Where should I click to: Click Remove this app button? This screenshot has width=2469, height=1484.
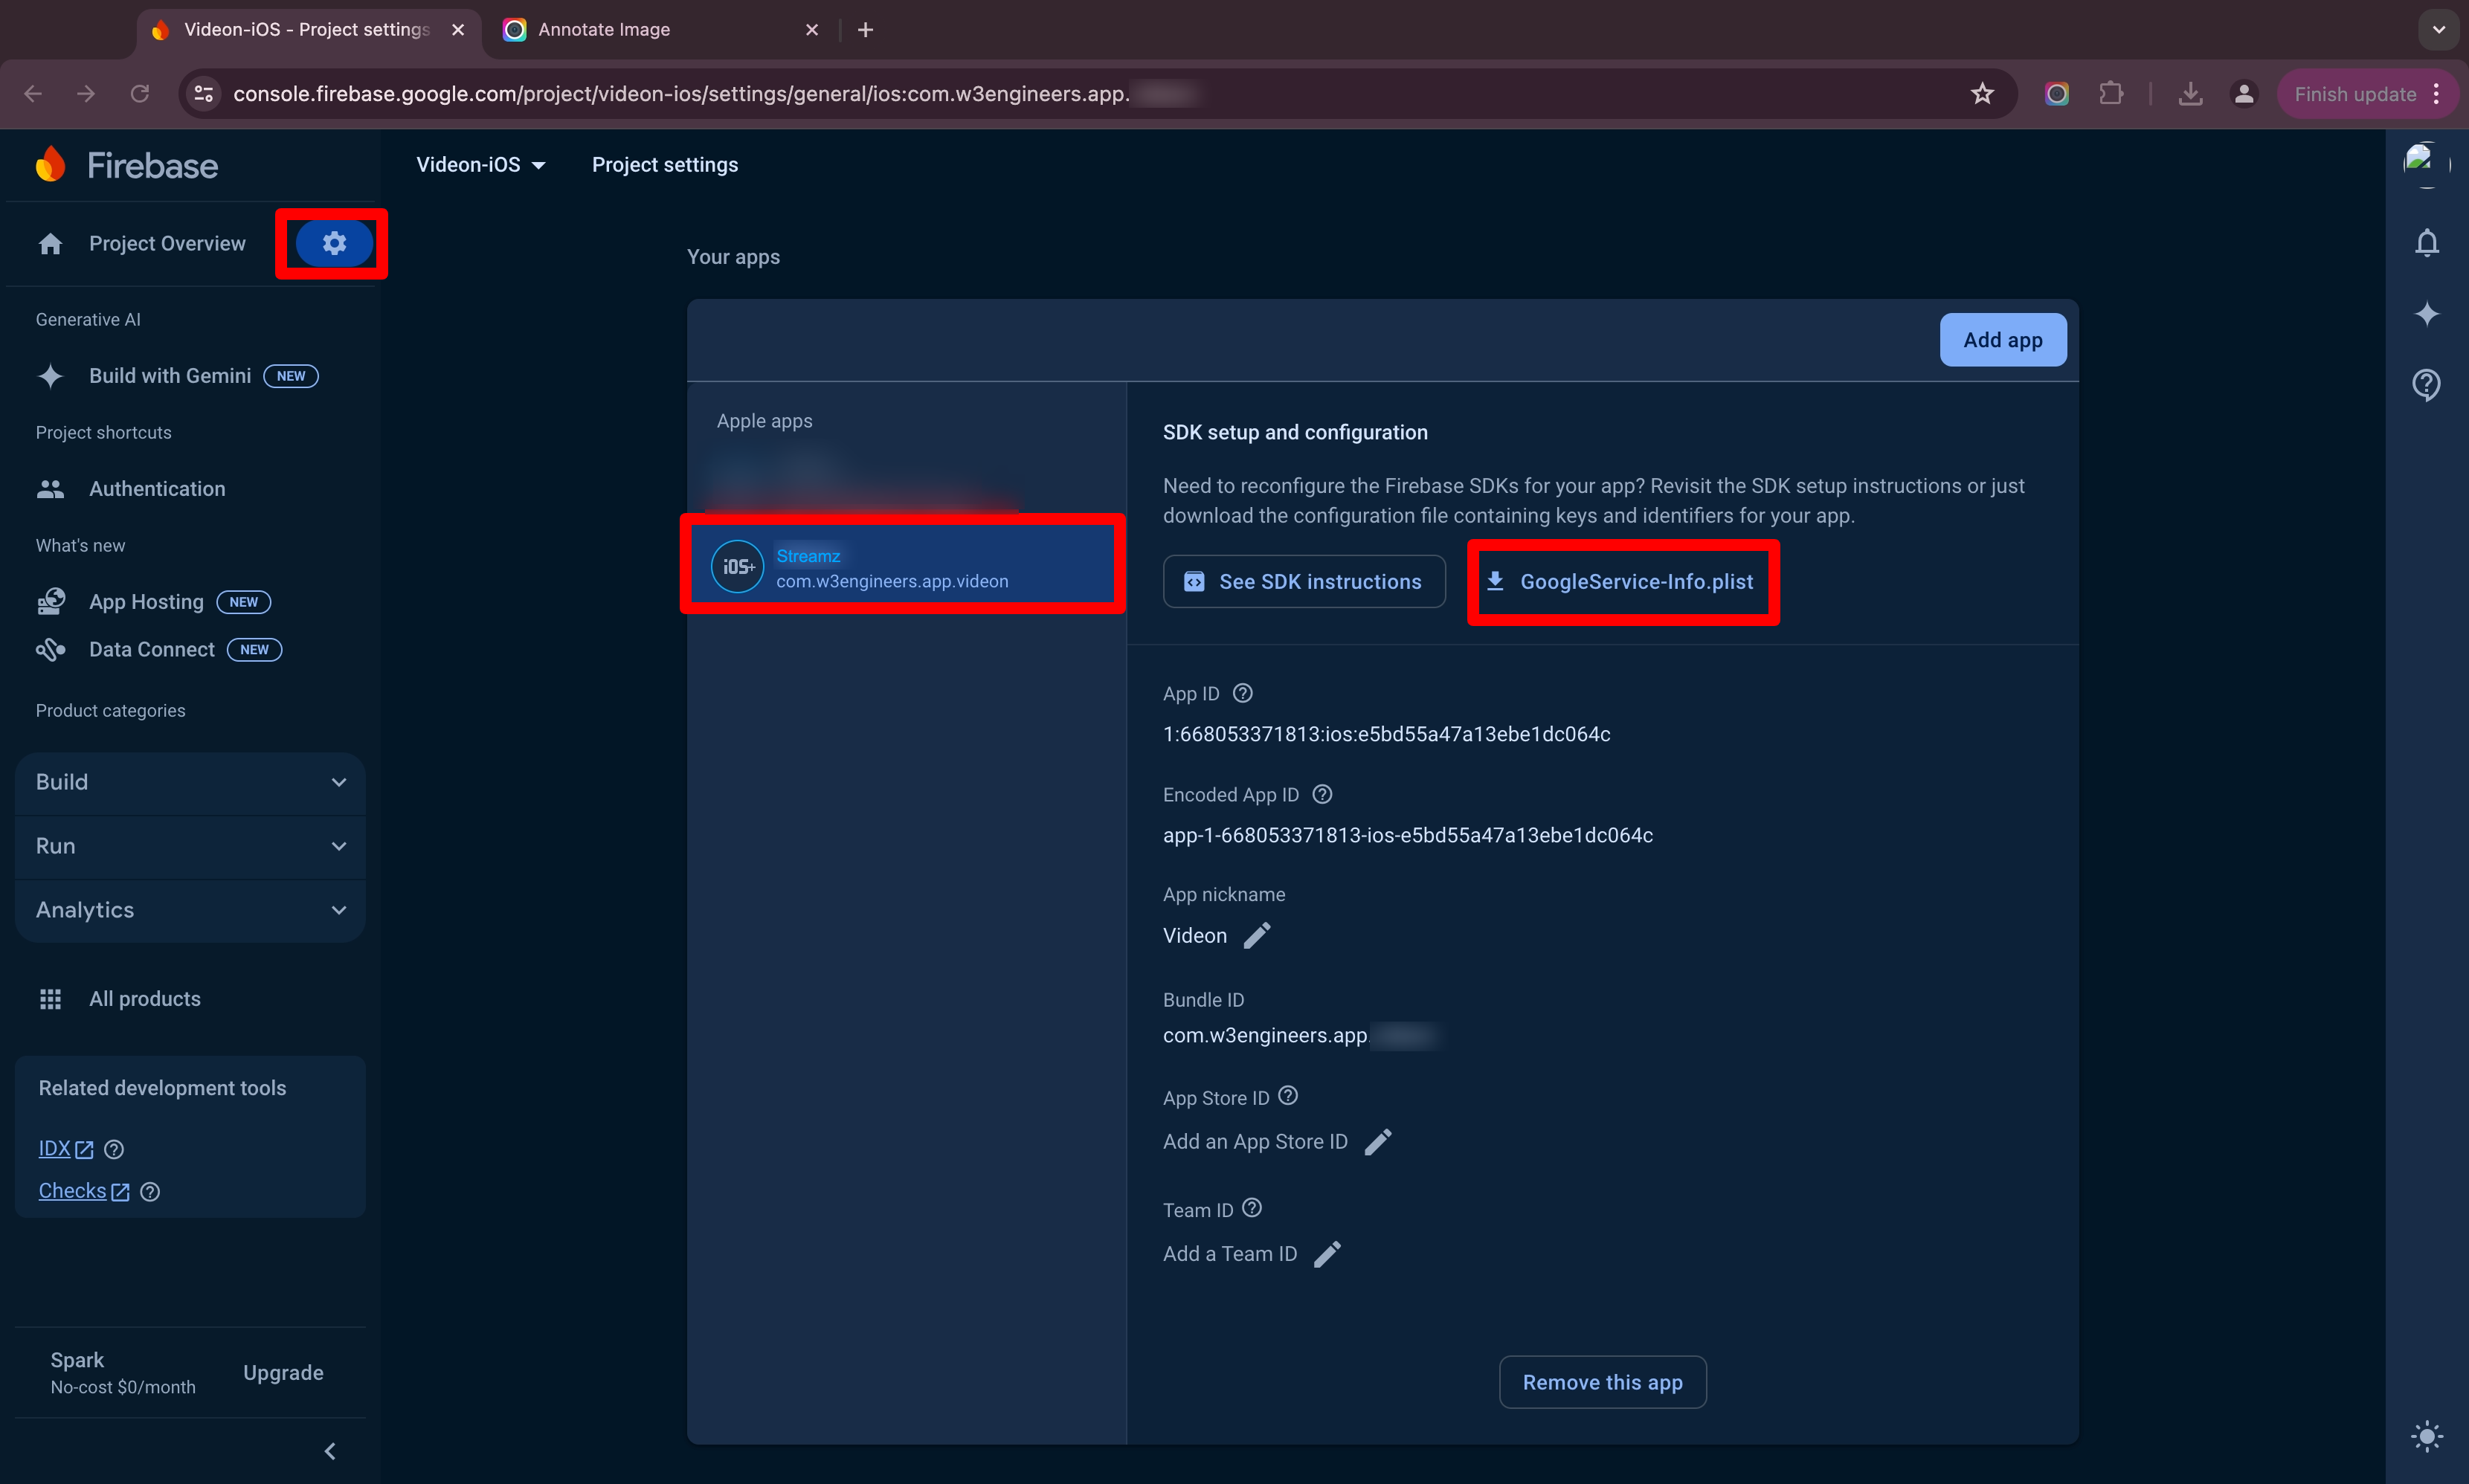coord(1603,1382)
